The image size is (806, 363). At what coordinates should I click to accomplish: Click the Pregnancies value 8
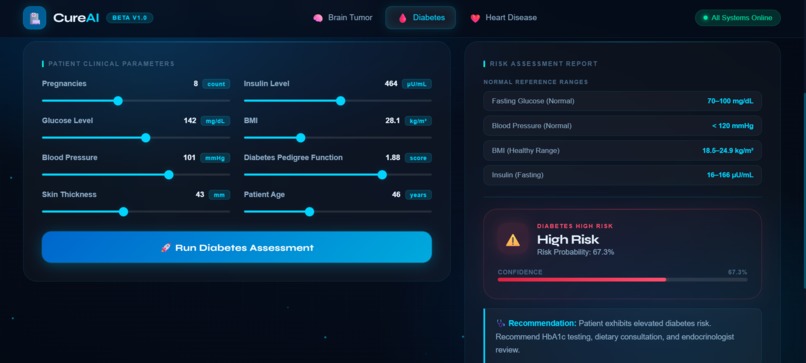(195, 83)
